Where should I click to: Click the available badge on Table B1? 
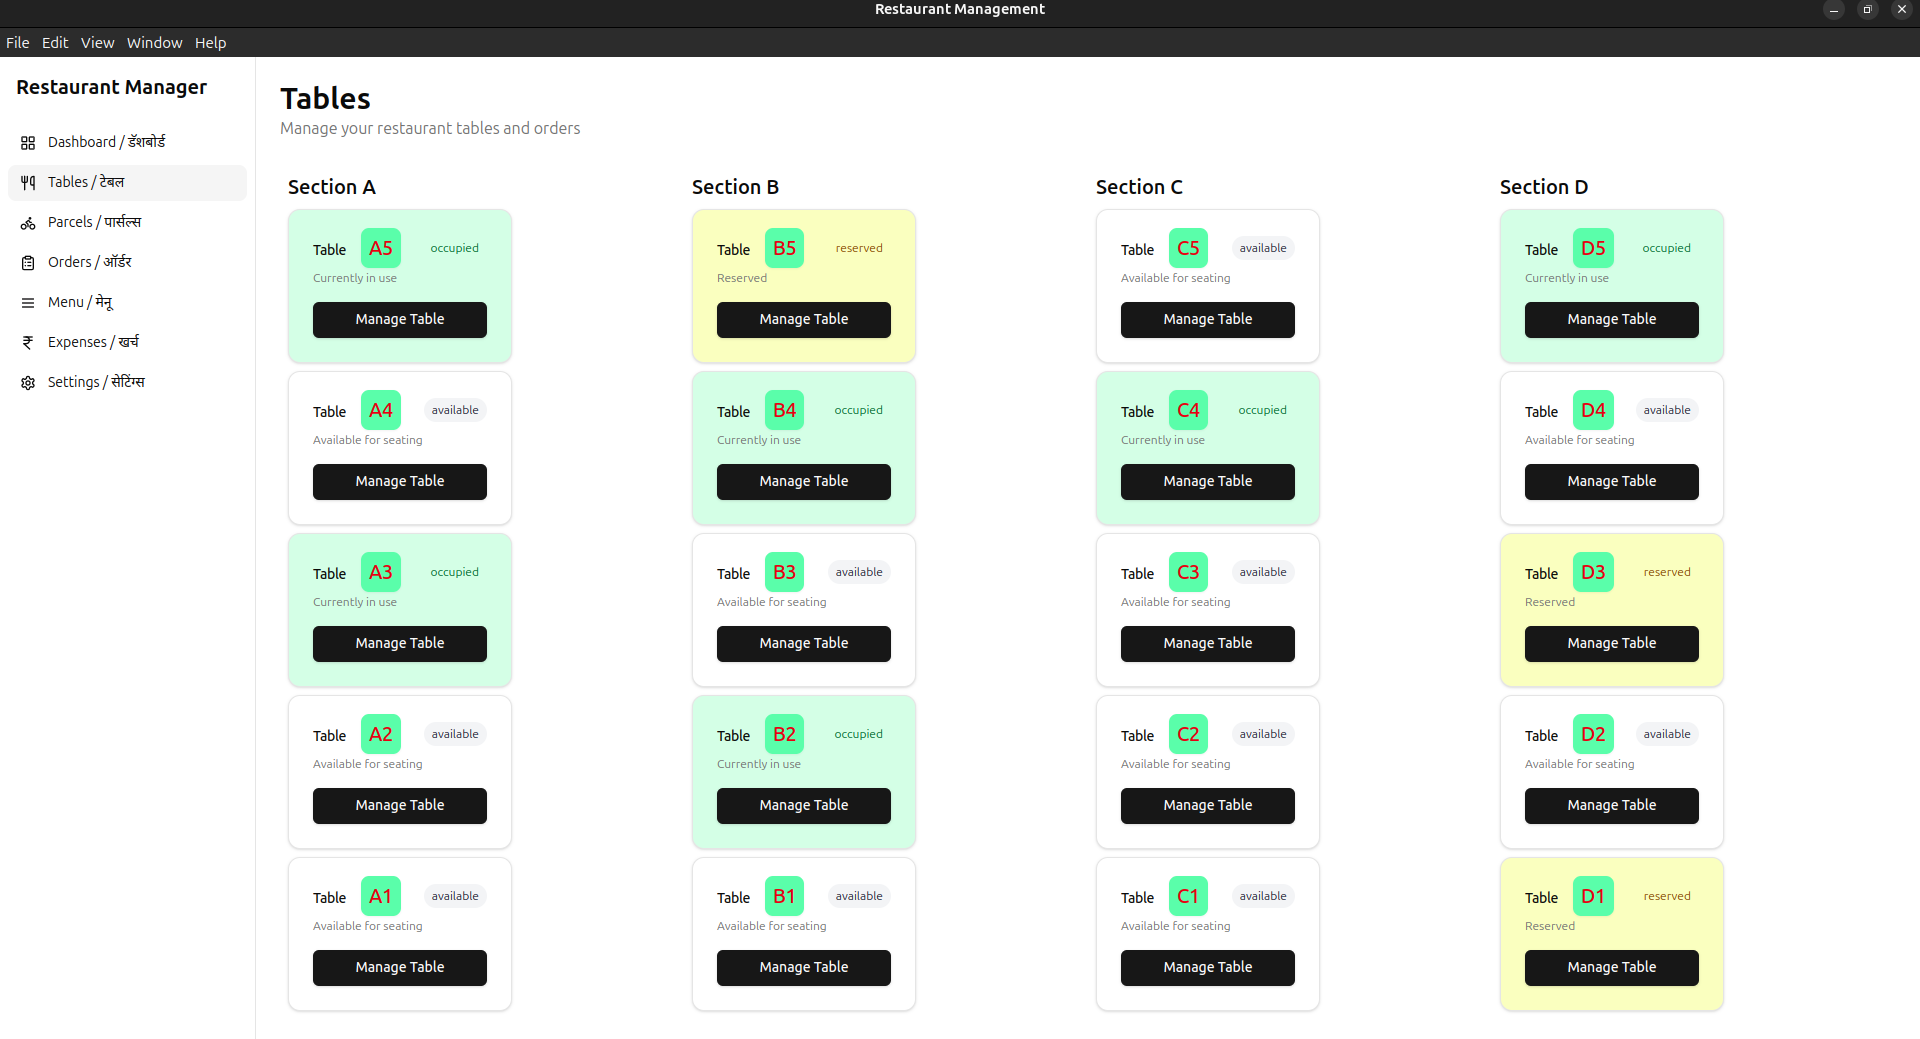pyautogui.click(x=858, y=895)
